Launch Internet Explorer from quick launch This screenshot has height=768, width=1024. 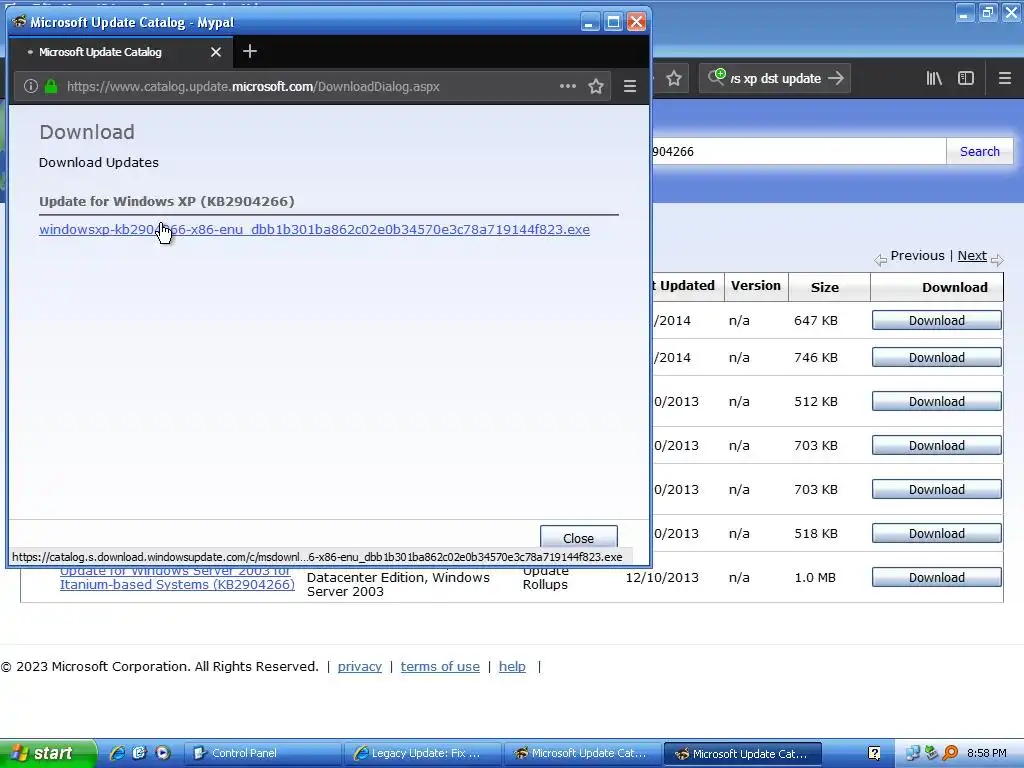[117, 753]
